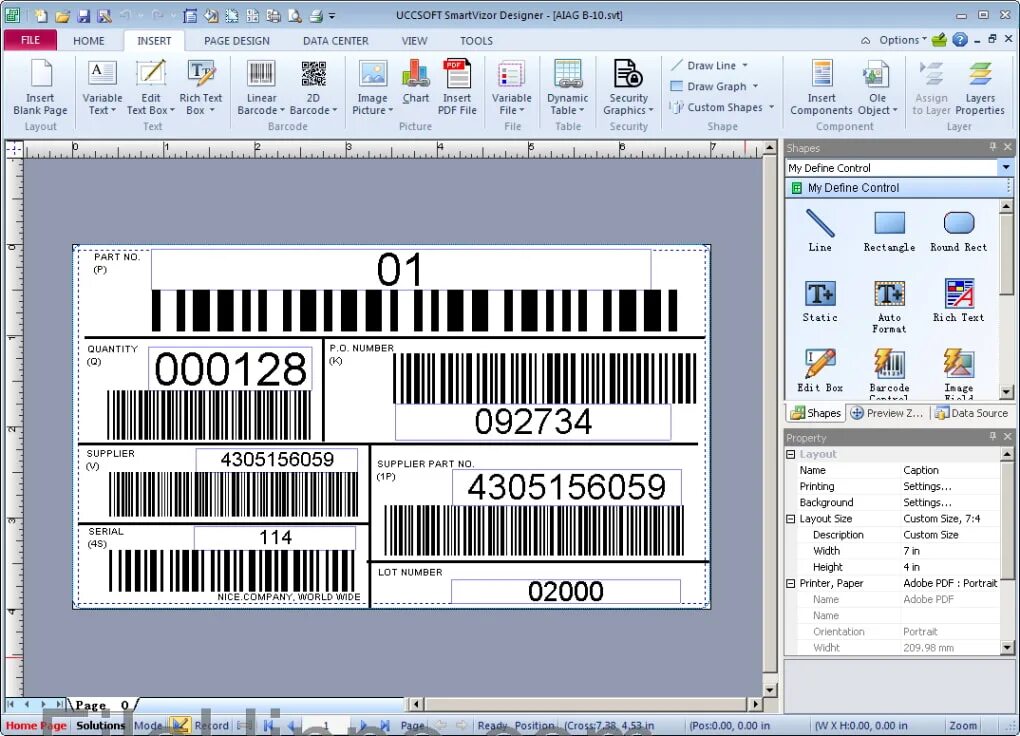Viewport: 1020px width, 736px height.
Task: Open the TOOLS ribbon tab
Action: tap(476, 40)
